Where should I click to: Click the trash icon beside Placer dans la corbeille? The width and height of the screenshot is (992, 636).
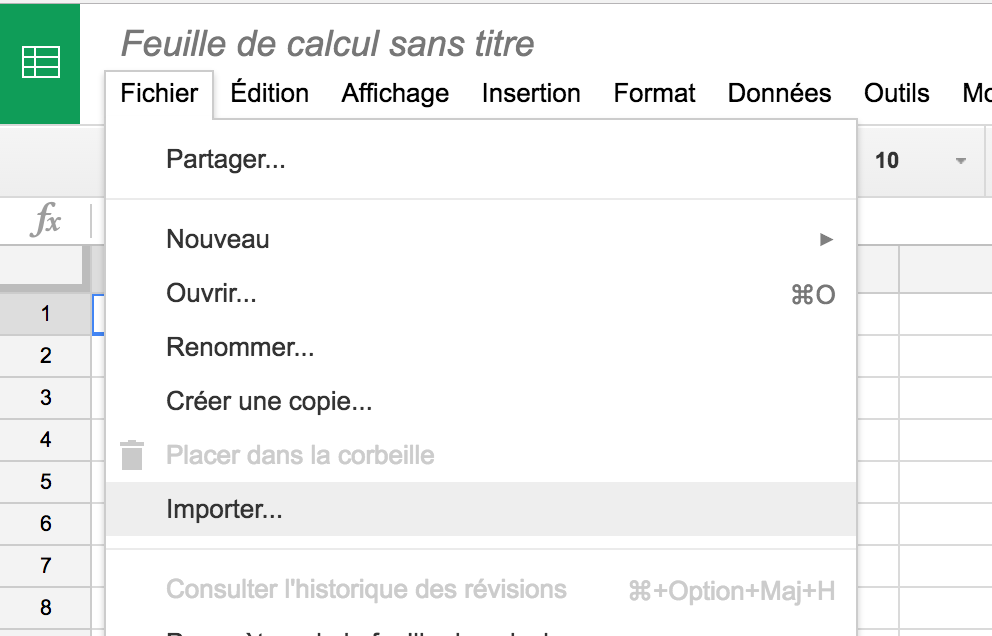pos(132,455)
